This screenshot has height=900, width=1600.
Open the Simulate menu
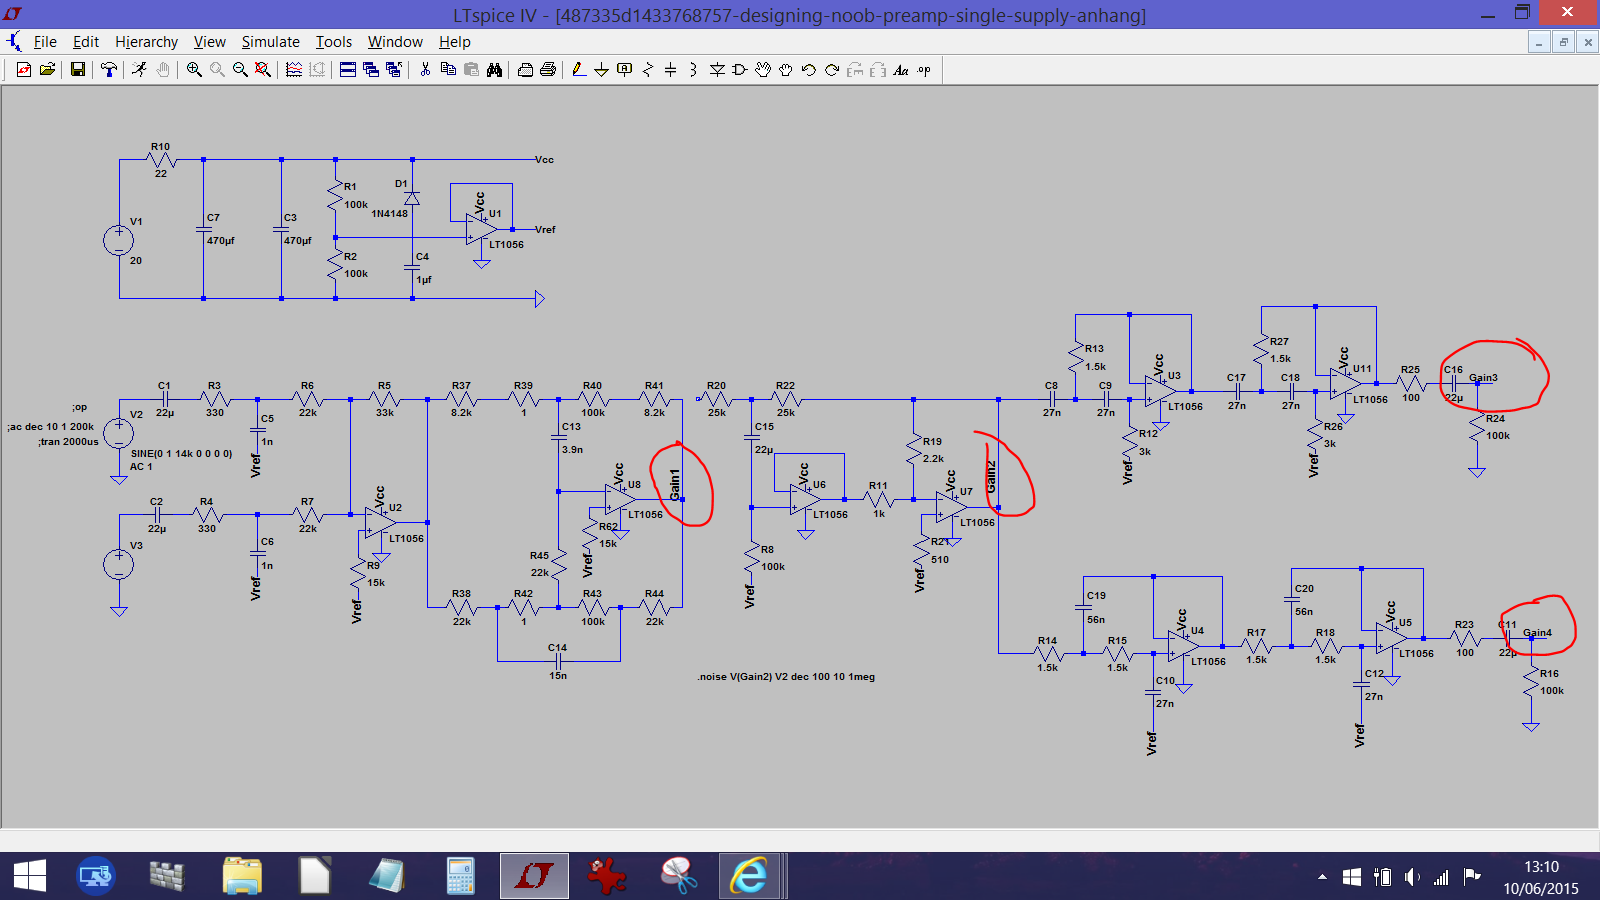tap(271, 42)
